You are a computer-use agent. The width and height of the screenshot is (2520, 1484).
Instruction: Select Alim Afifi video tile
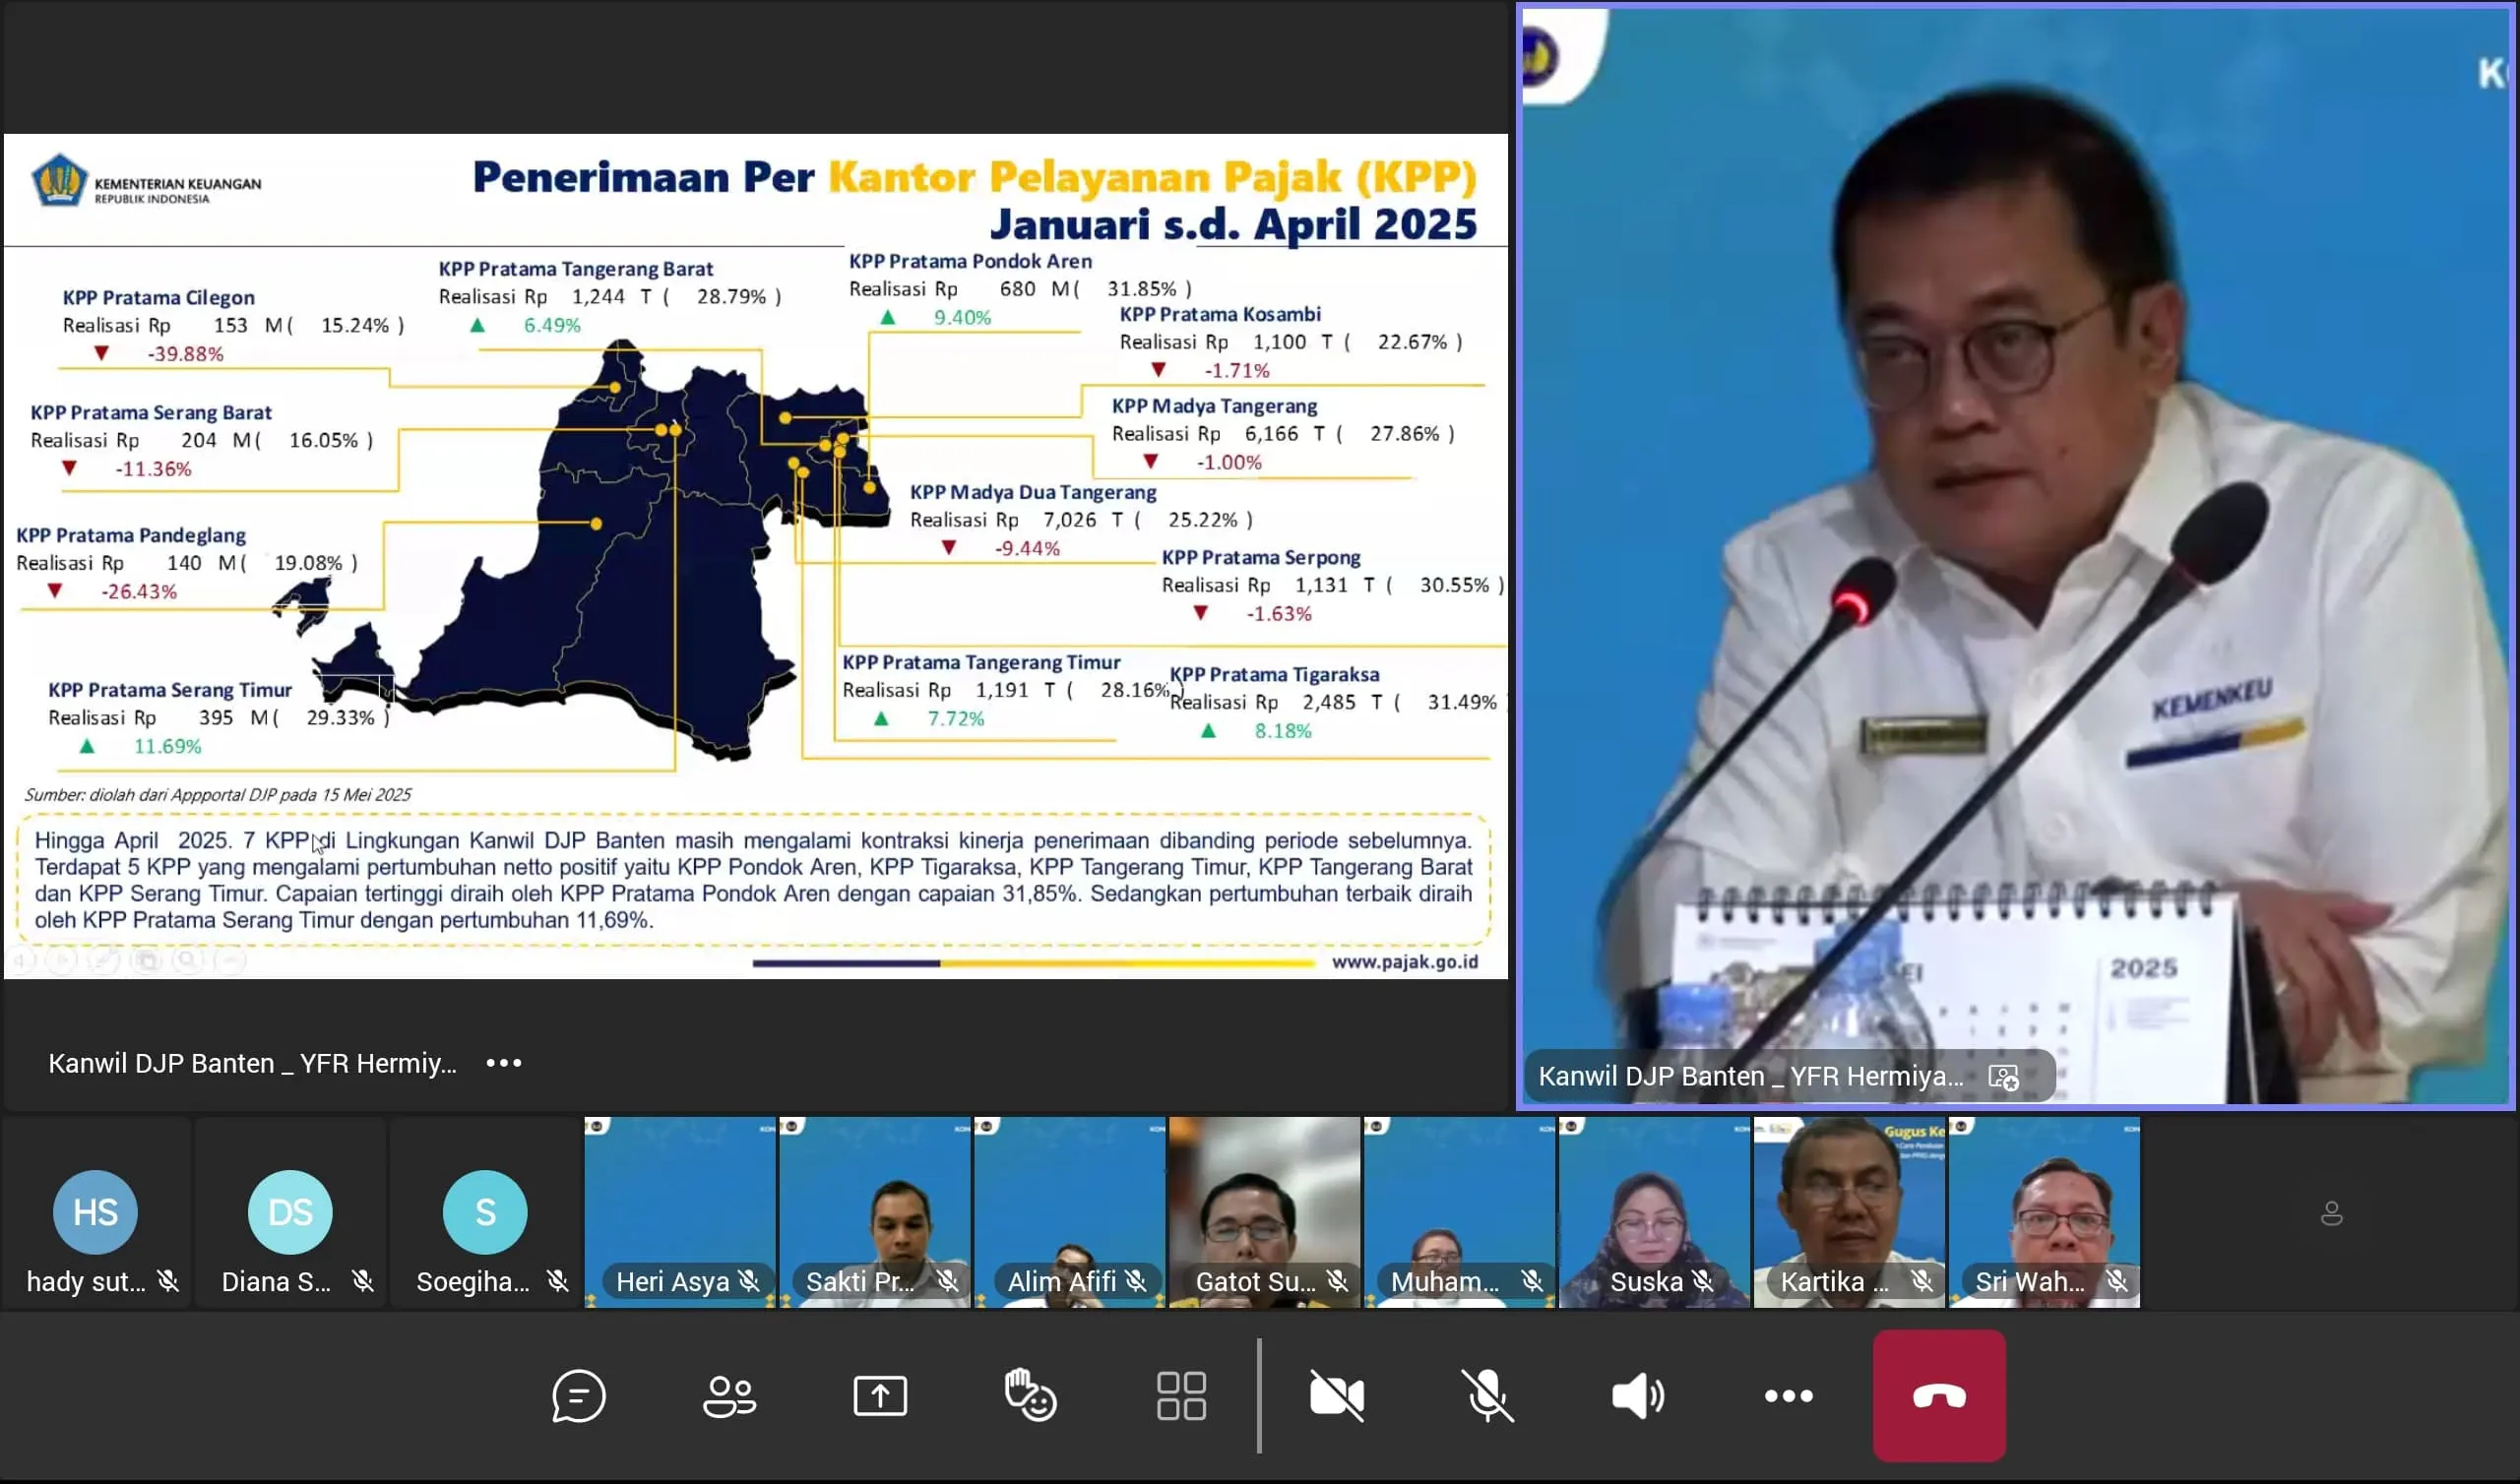(1070, 1212)
